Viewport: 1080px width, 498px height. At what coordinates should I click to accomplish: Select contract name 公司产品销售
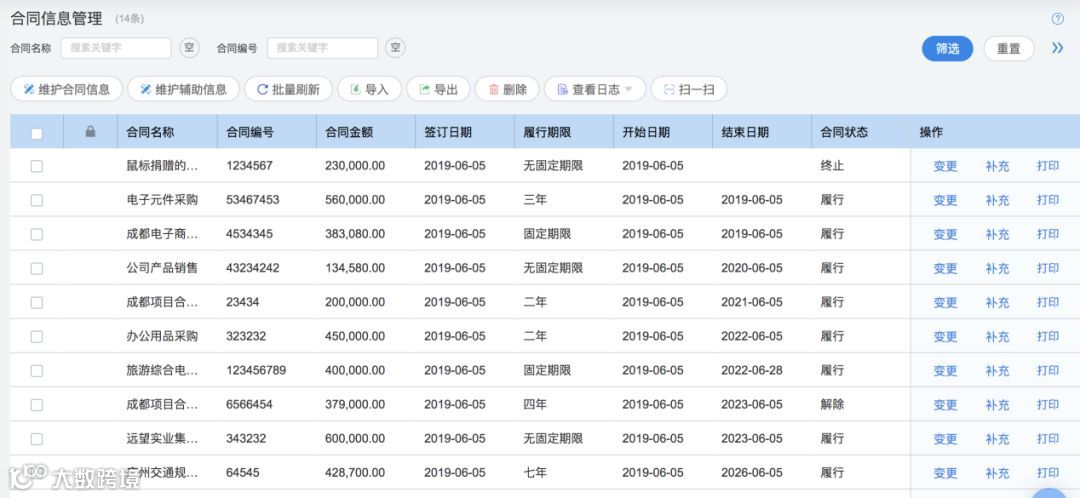point(163,268)
